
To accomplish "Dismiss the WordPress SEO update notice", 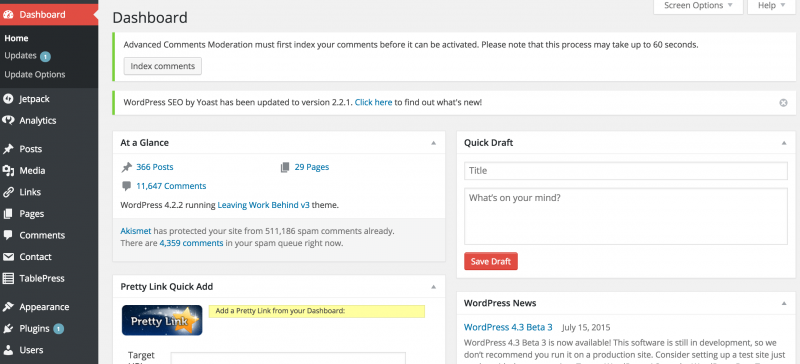I will pos(783,103).
